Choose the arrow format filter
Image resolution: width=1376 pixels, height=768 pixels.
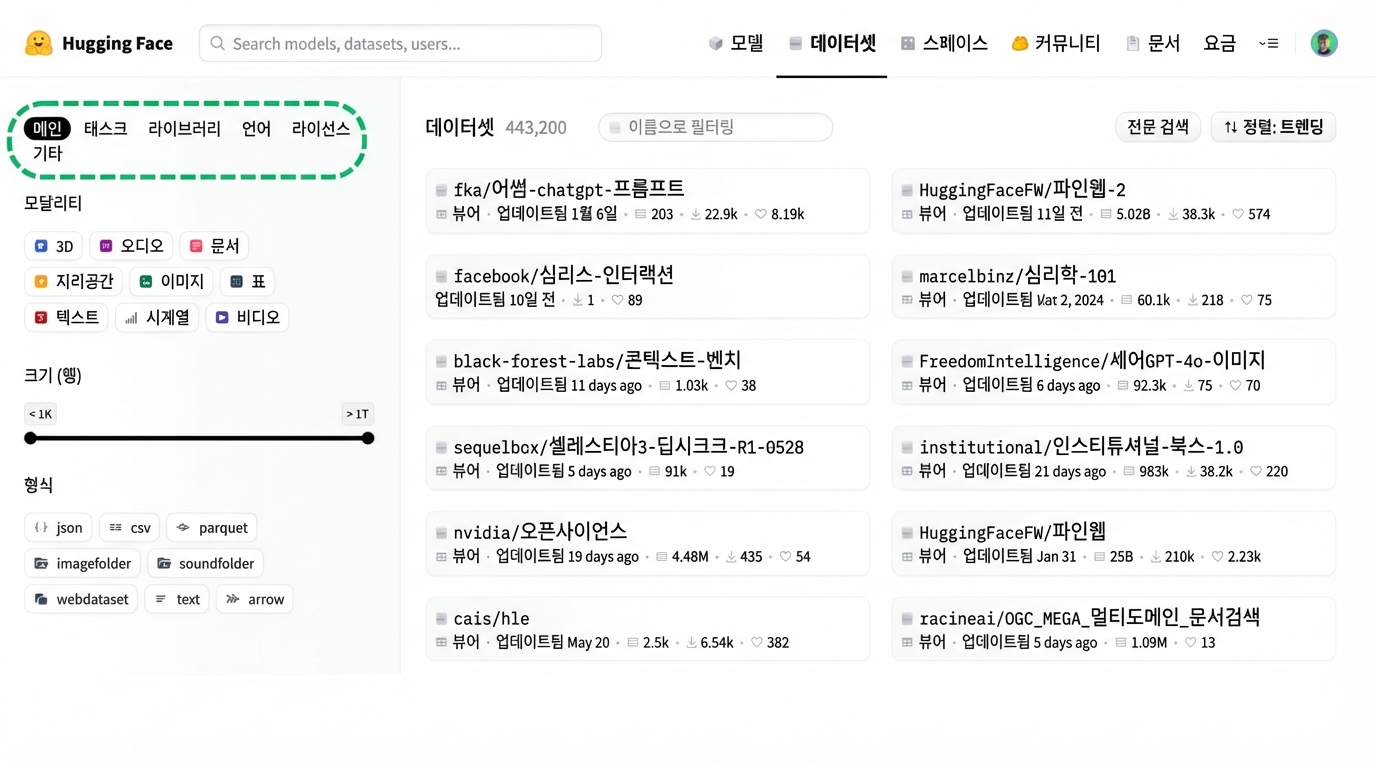[x=255, y=599]
